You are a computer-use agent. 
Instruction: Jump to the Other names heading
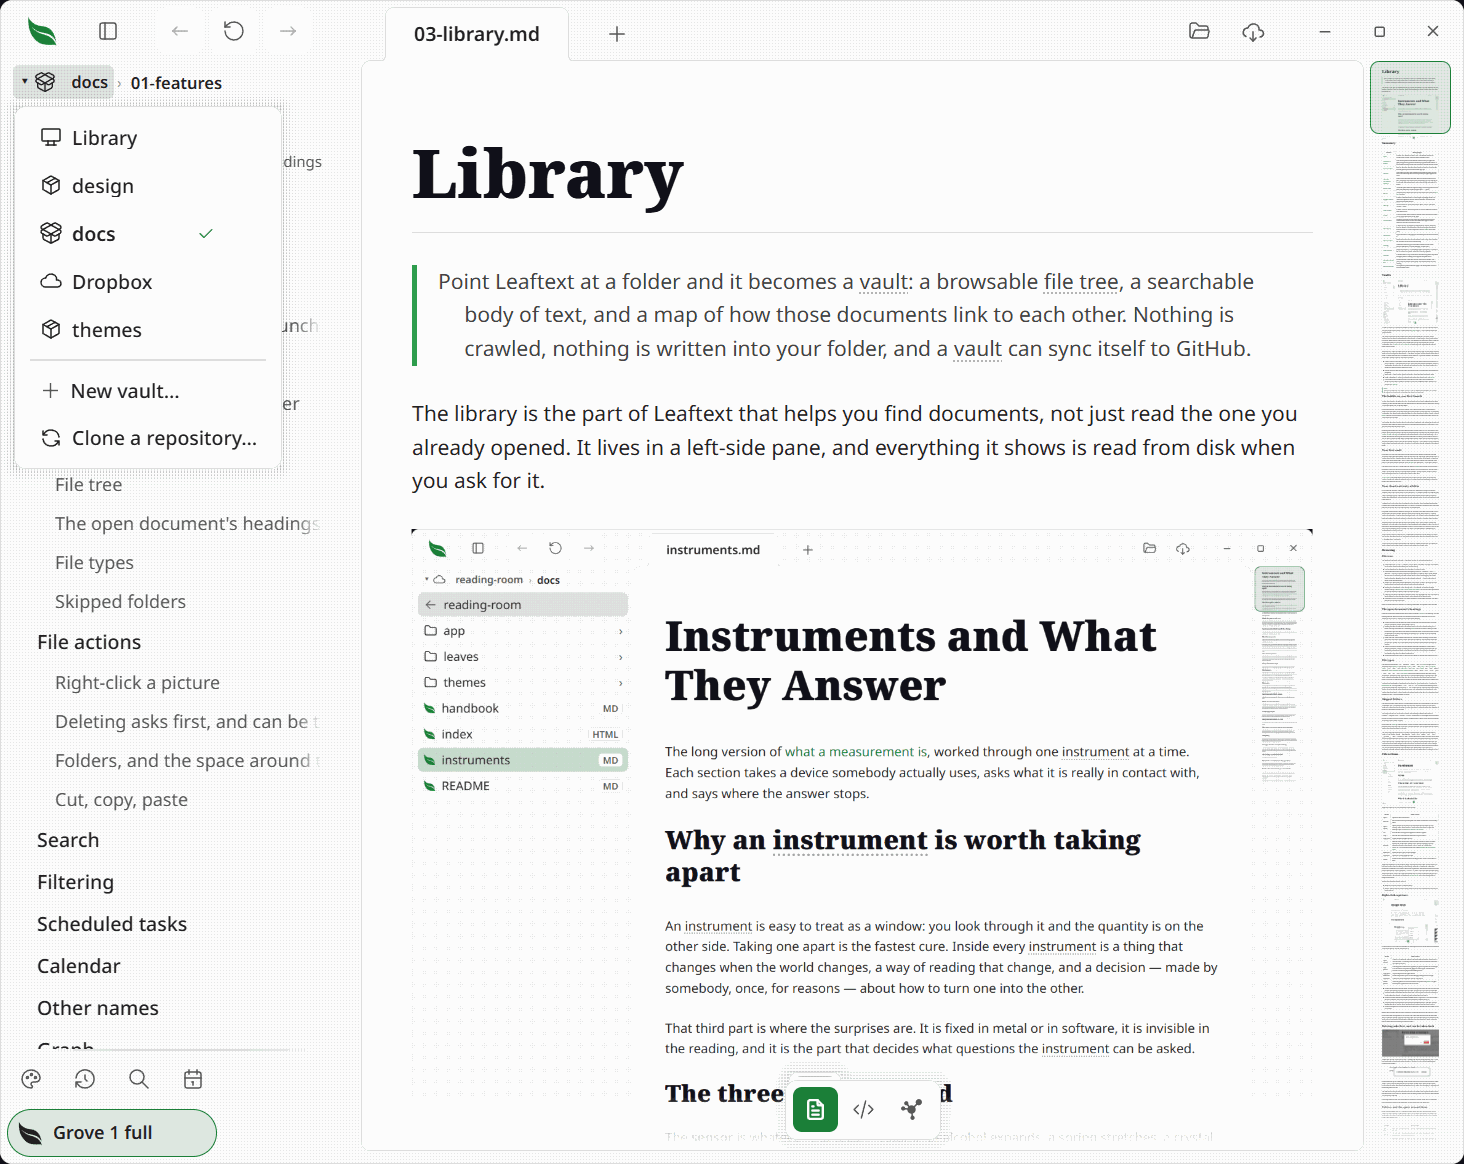(x=98, y=1008)
